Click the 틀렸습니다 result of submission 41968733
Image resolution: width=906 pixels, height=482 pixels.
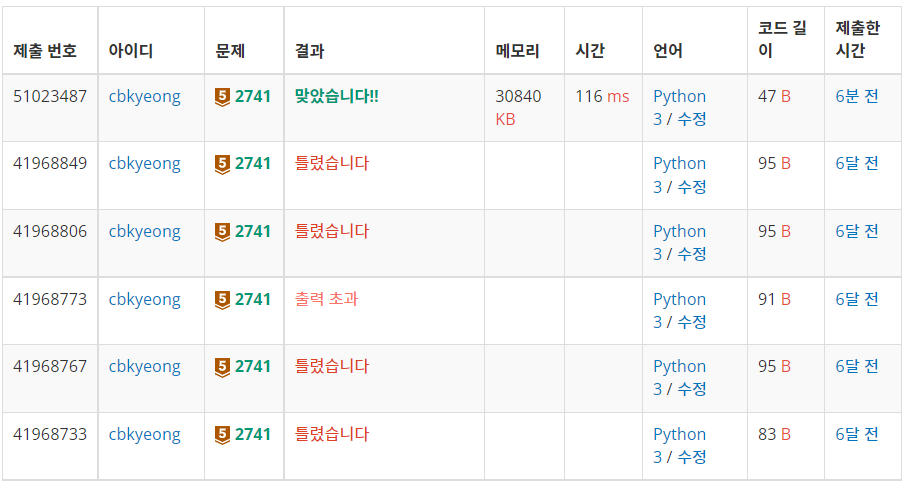(x=332, y=435)
